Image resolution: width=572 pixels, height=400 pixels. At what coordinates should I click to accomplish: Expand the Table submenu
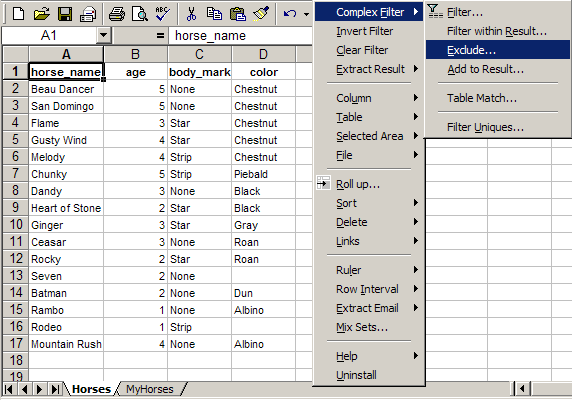[x=369, y=117]
